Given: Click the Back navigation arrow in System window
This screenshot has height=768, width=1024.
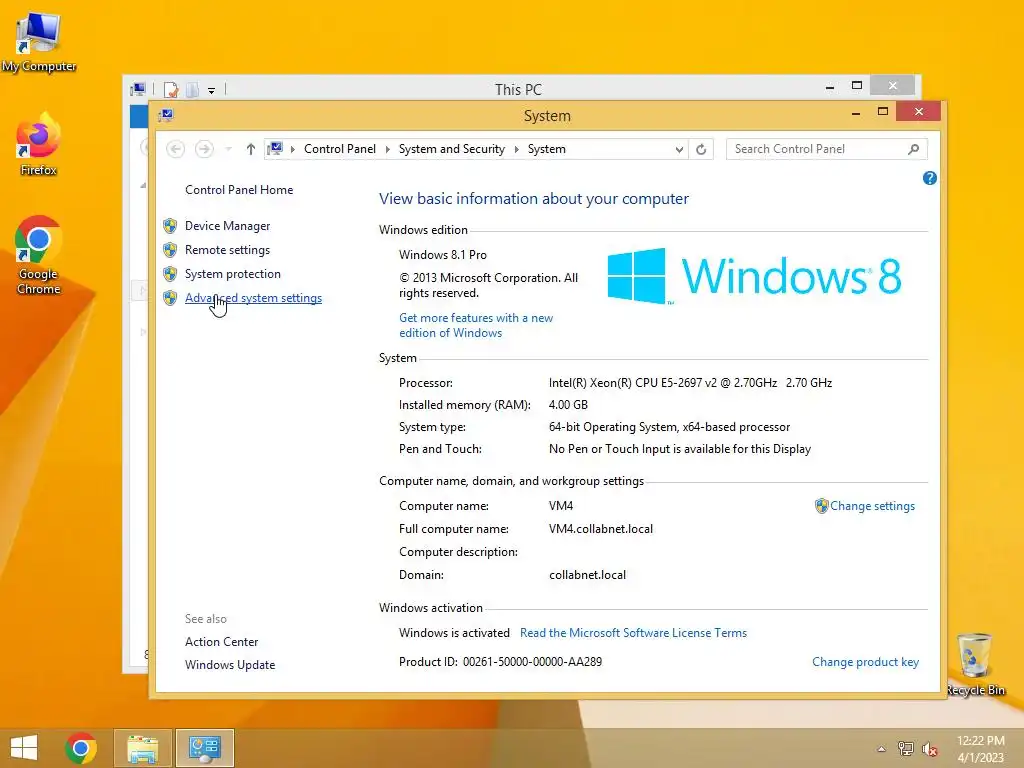Looking at the screenshot, I should [175, 150].
